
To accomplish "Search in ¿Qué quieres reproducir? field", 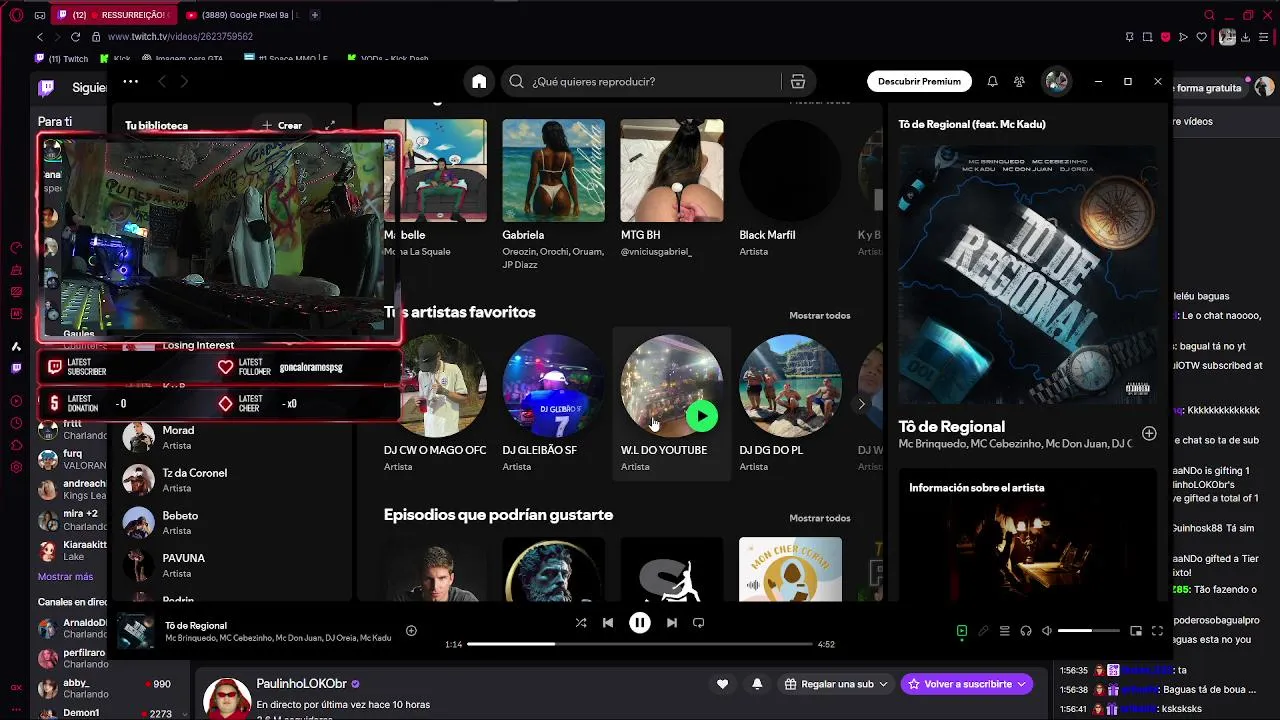I will 641,82.
